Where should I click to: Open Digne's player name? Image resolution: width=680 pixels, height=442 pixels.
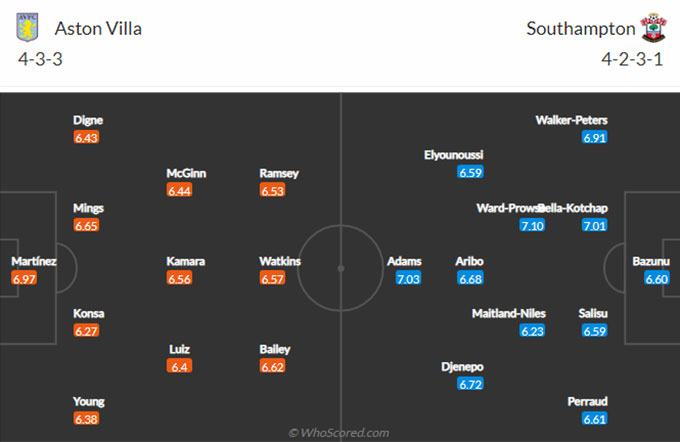88,120
